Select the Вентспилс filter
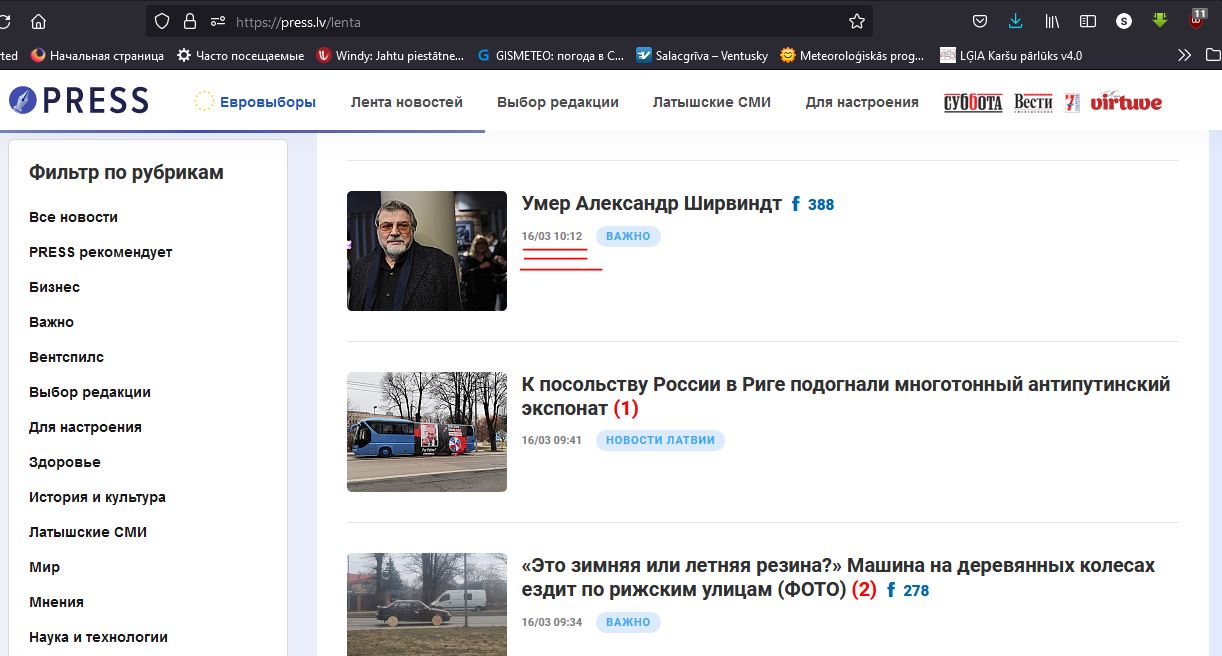This screenshot has width=1222, height=656. click(x=67, y=357)
